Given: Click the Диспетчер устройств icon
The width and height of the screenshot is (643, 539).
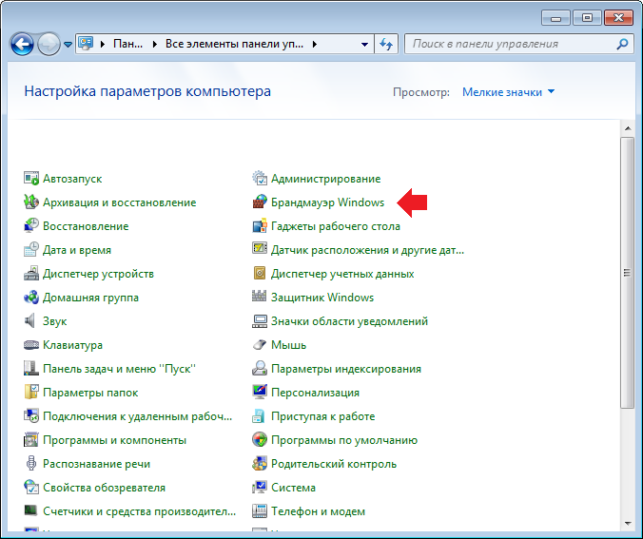Looking at the screenshot, I should point(31,274).
